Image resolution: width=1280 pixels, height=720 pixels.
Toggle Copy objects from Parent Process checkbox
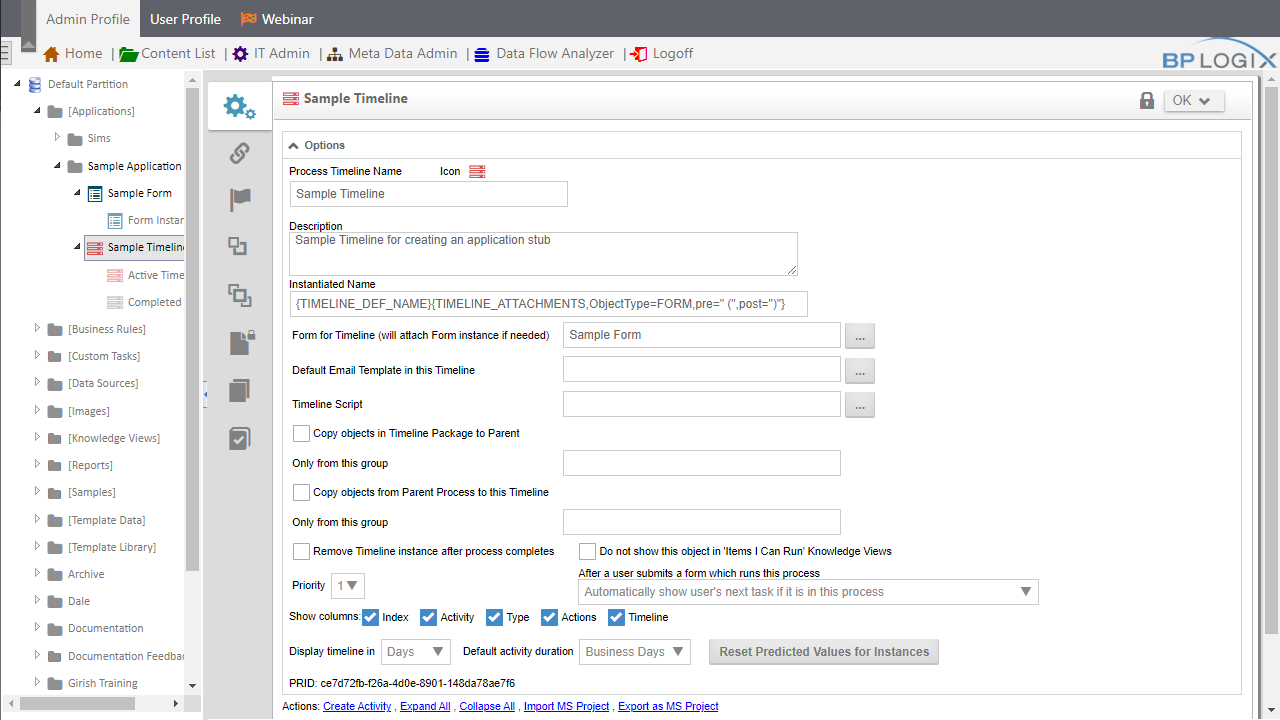301,492
